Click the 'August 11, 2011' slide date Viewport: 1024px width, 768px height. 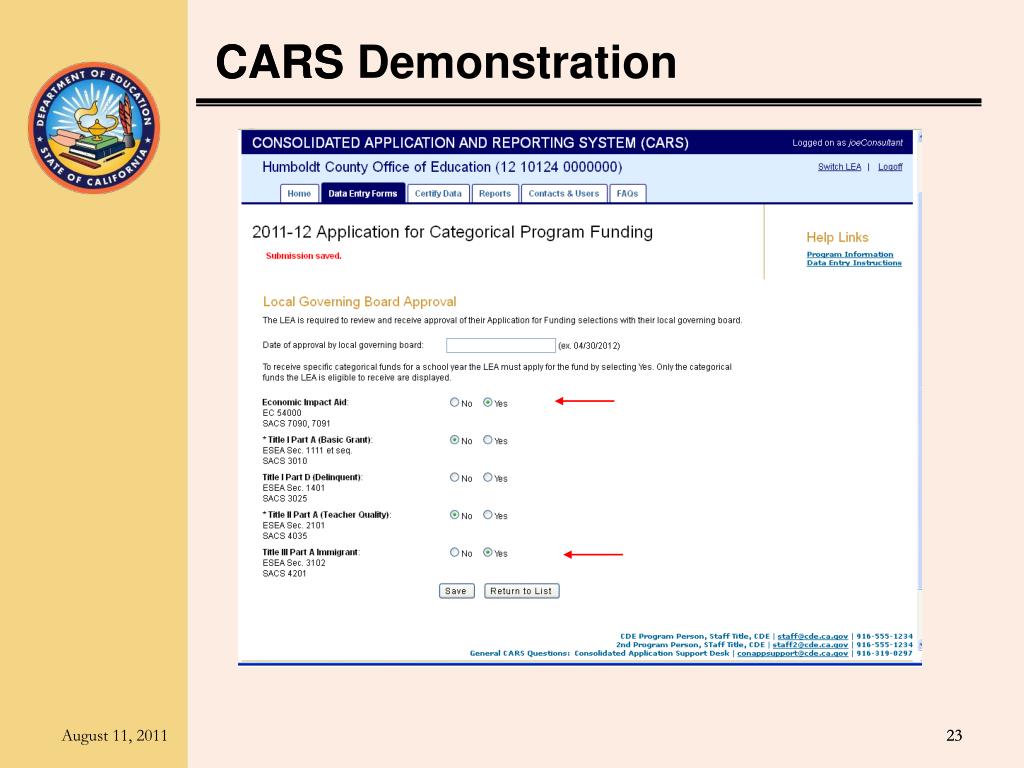[x=114, y=736]
